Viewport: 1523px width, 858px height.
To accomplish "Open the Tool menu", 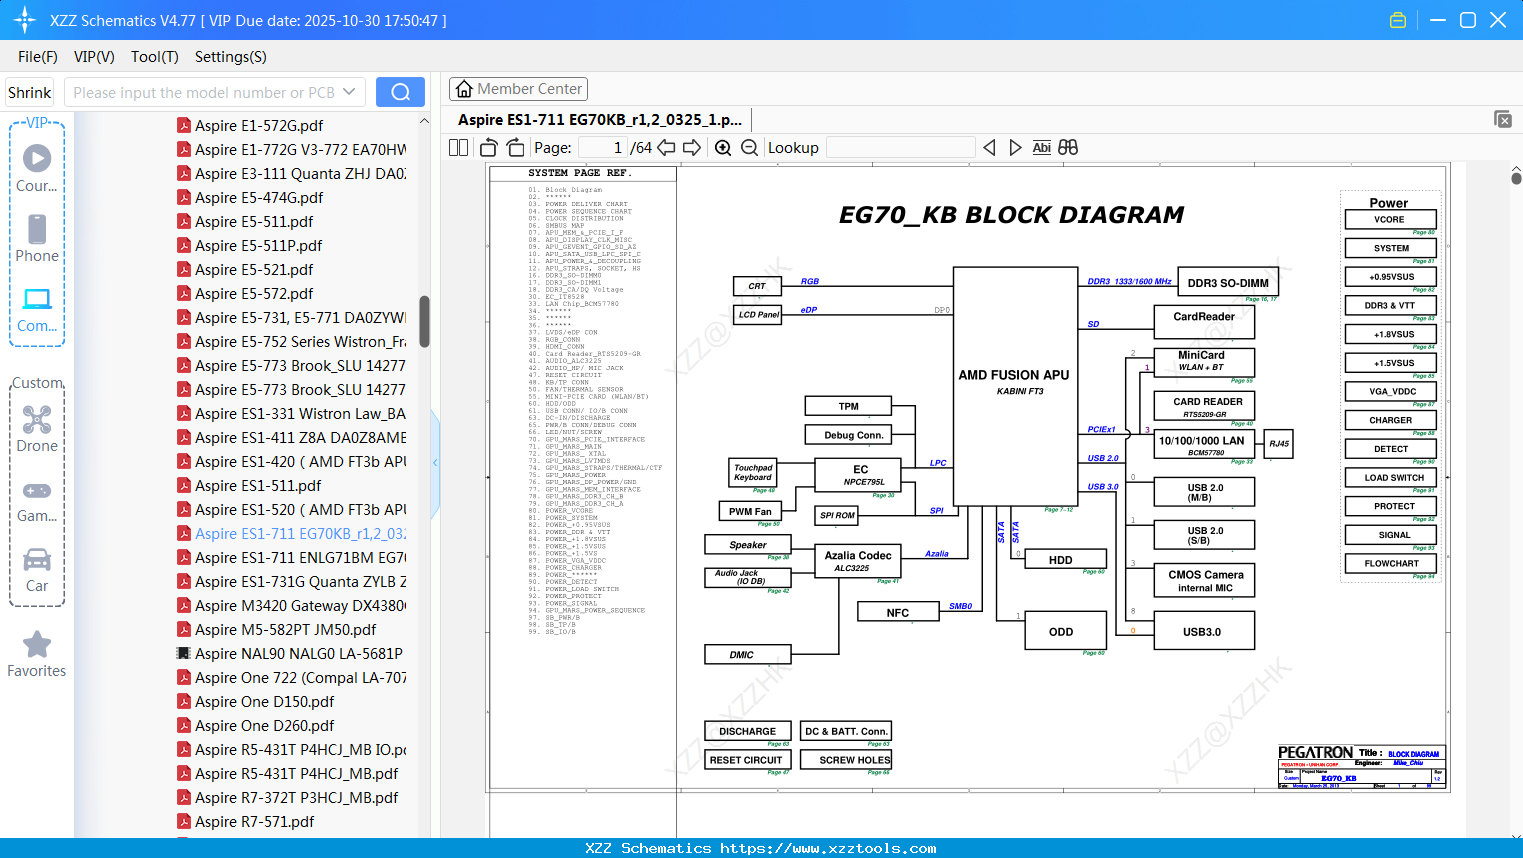I will tap(154, 57).
